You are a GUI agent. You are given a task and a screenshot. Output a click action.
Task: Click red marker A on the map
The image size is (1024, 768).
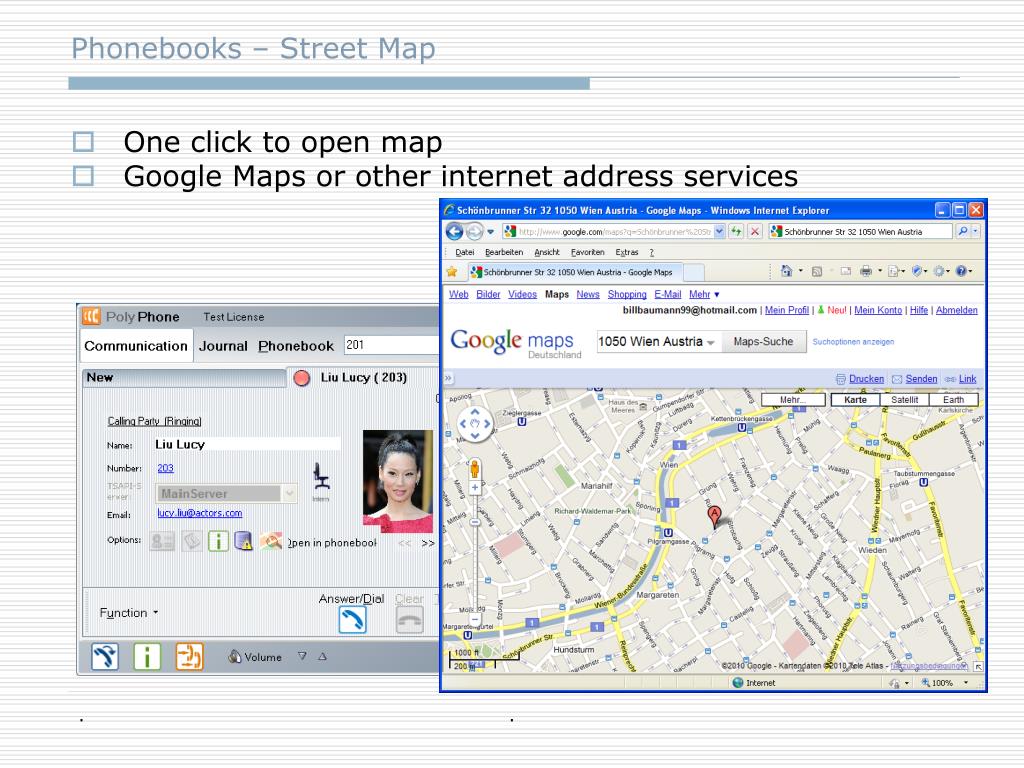(714, 517)
